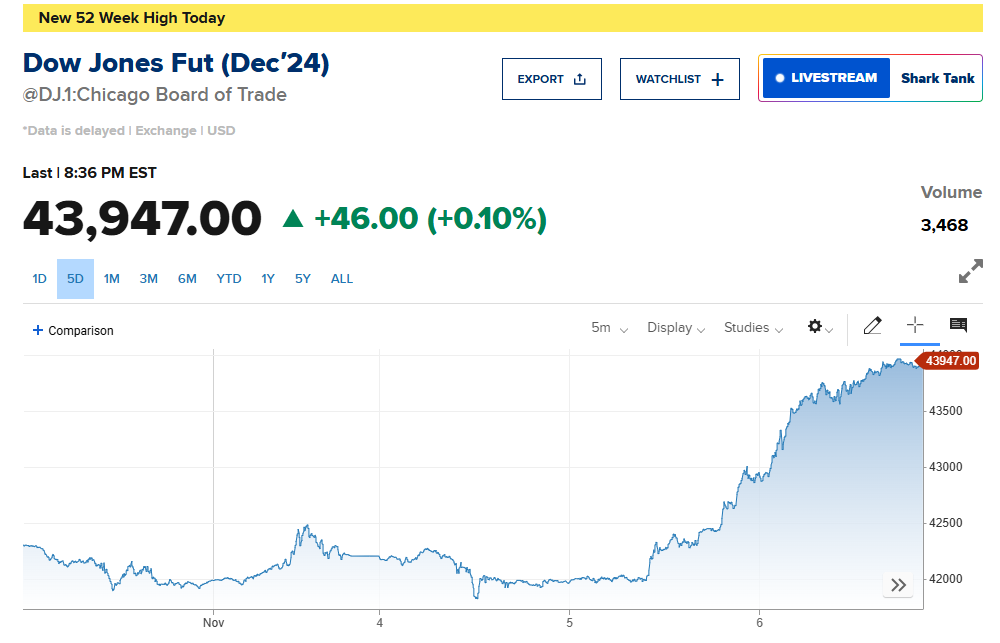Click the @DJ.1:Chicago Board of Trade subtitle
The image size is (1000, 643).
[155, 94]
